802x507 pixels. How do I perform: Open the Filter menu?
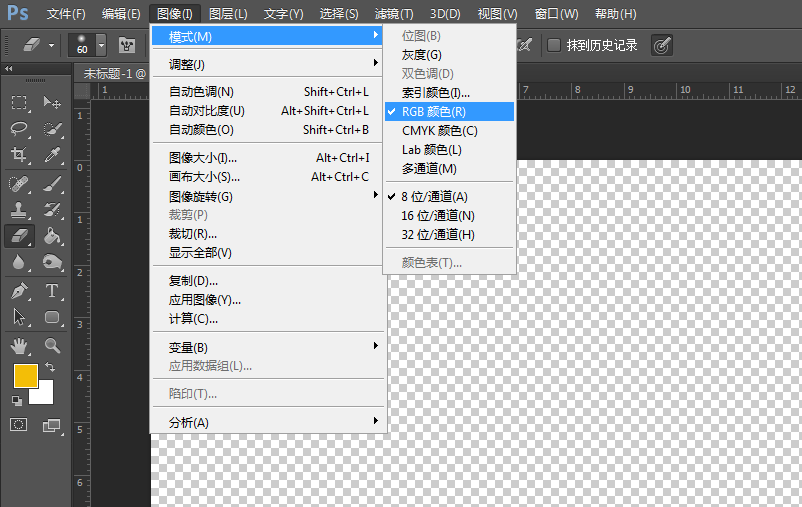(394, 14)
